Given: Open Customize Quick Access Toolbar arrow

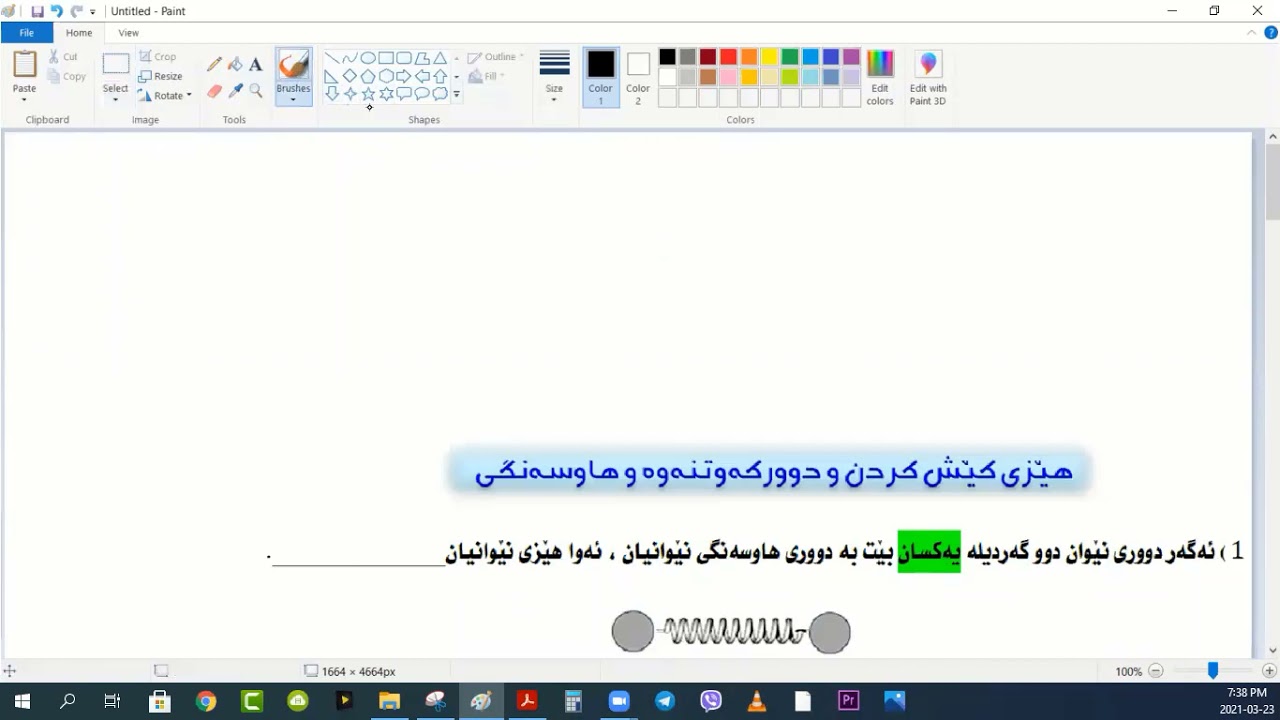Looking at the screenshot, I should tap(93, 12).
